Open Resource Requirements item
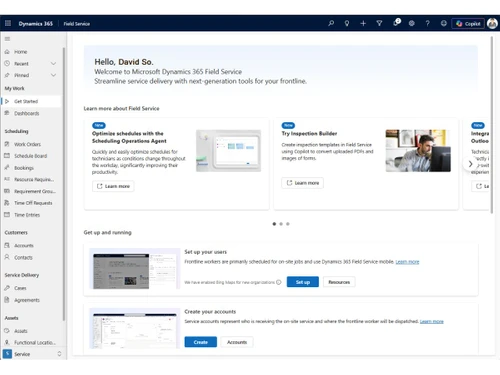This screenshot has height=375, width=500. coord(31,179)
